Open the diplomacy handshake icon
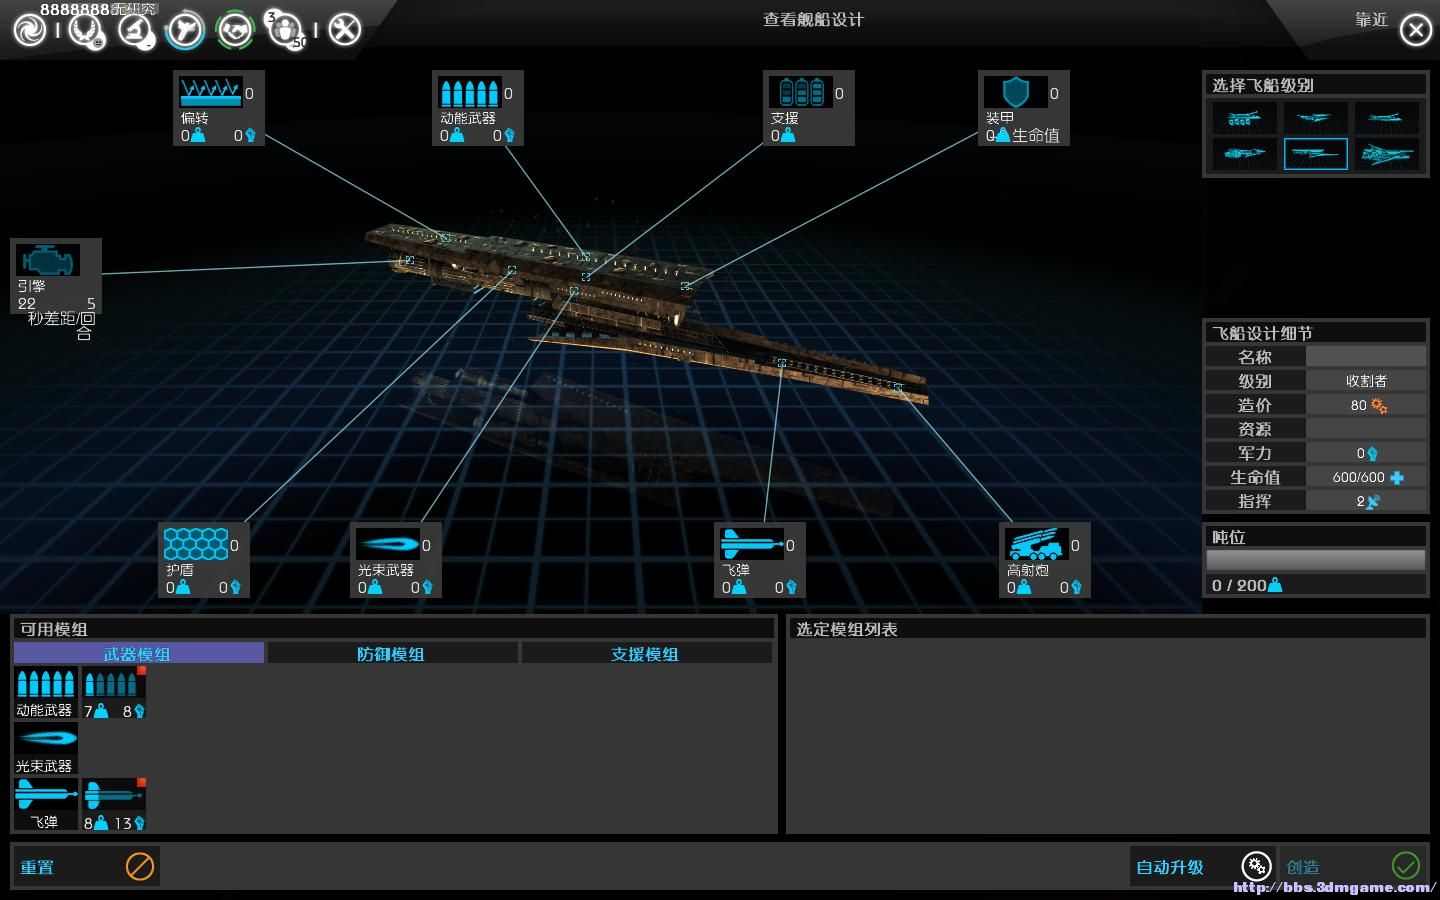The image size is (1440, 900). click(235, 30)
